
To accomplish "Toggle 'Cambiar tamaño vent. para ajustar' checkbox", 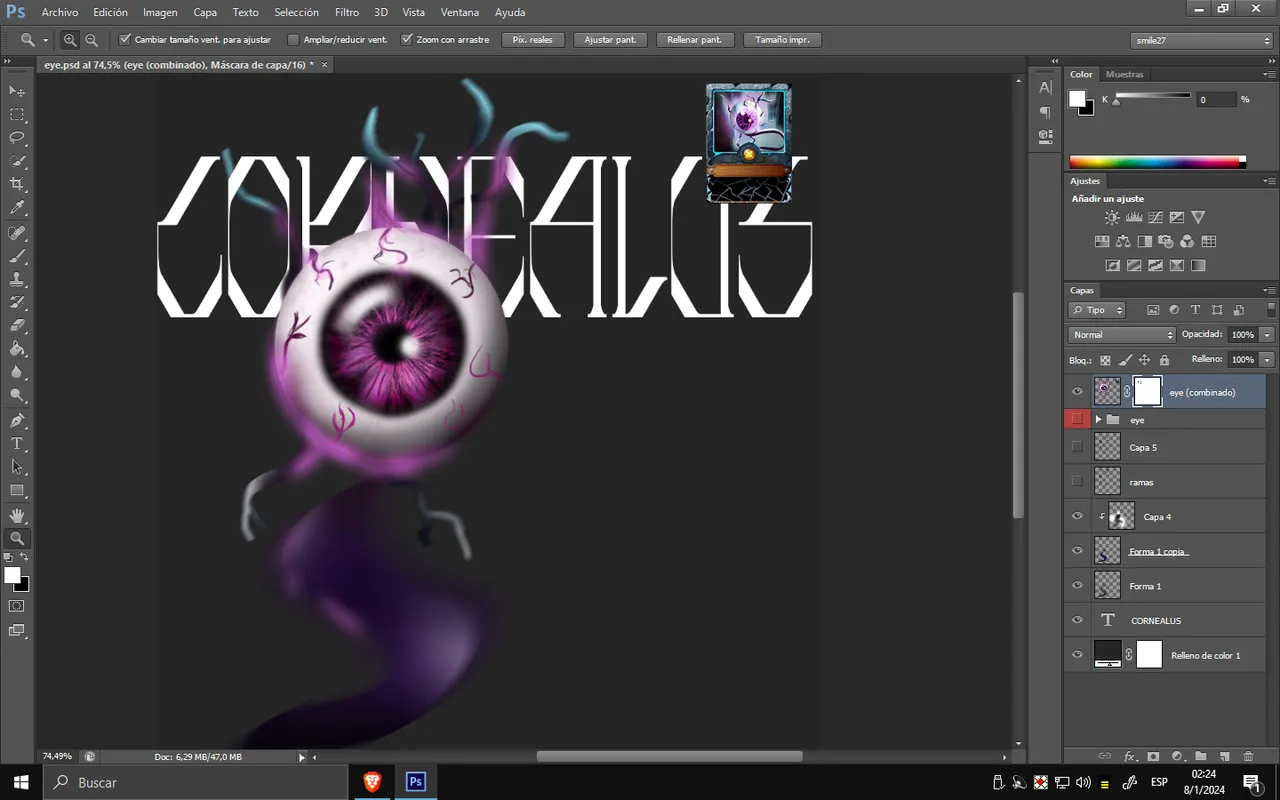I will 125,40.
